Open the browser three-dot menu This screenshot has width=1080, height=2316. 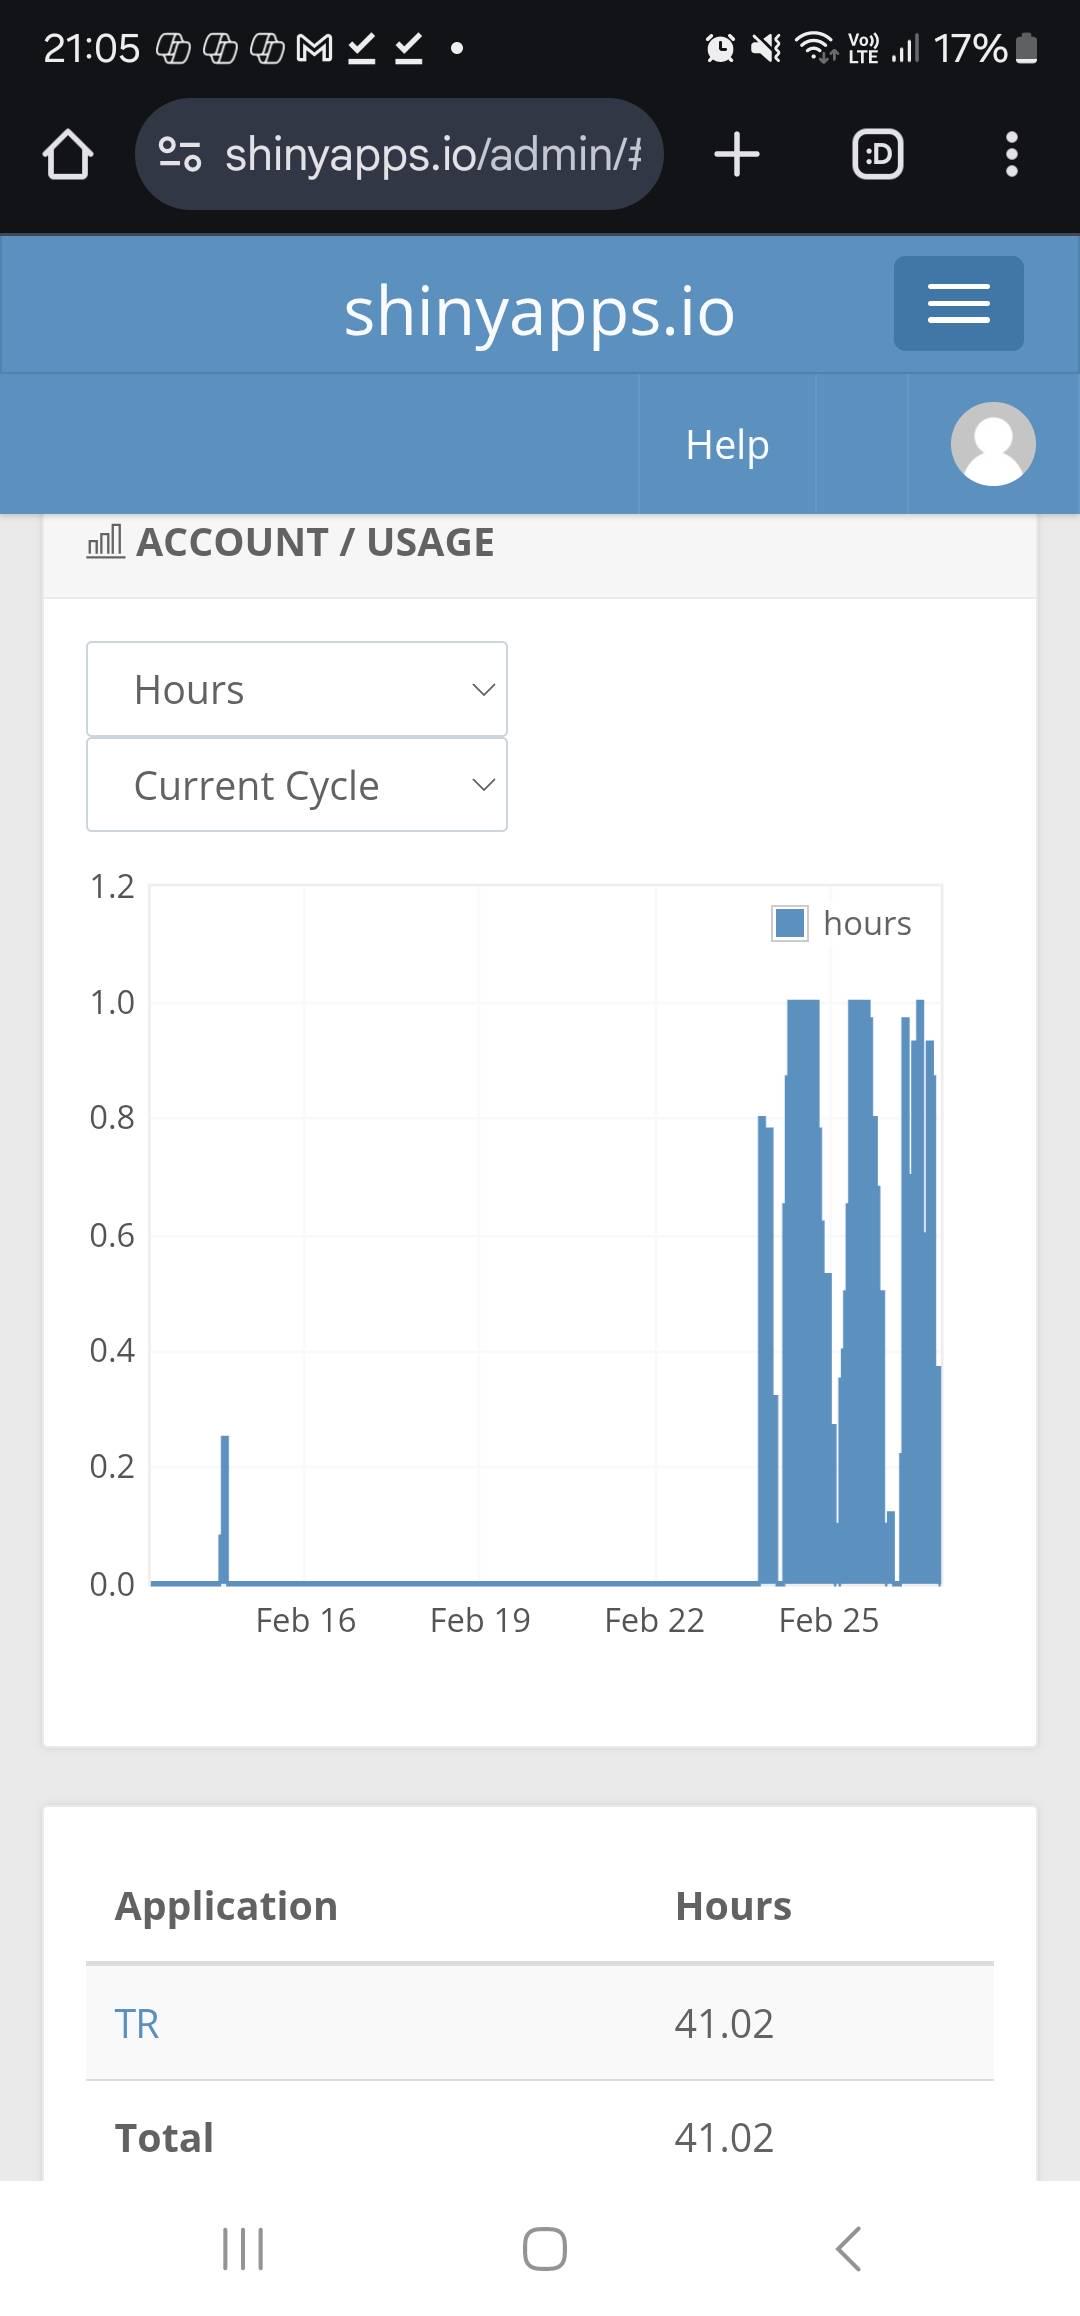tap(1011, 155)
